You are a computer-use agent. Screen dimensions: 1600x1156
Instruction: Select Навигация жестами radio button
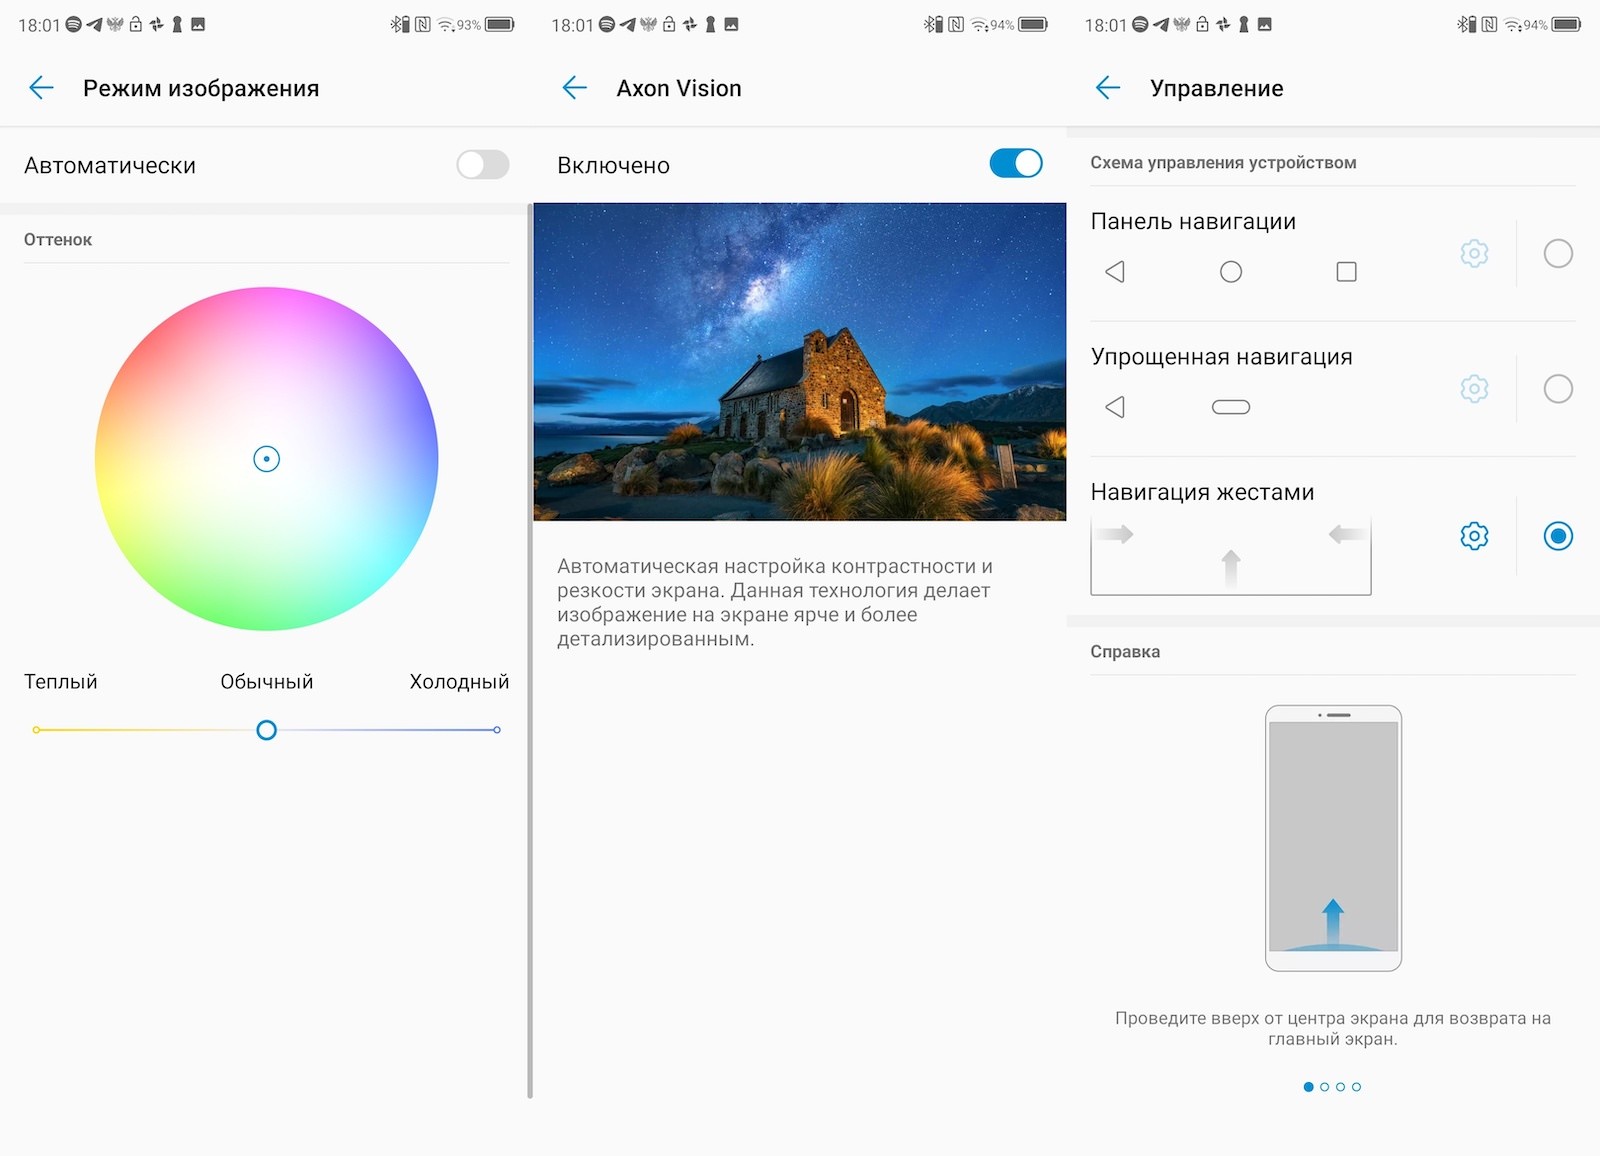point(1558,536)
